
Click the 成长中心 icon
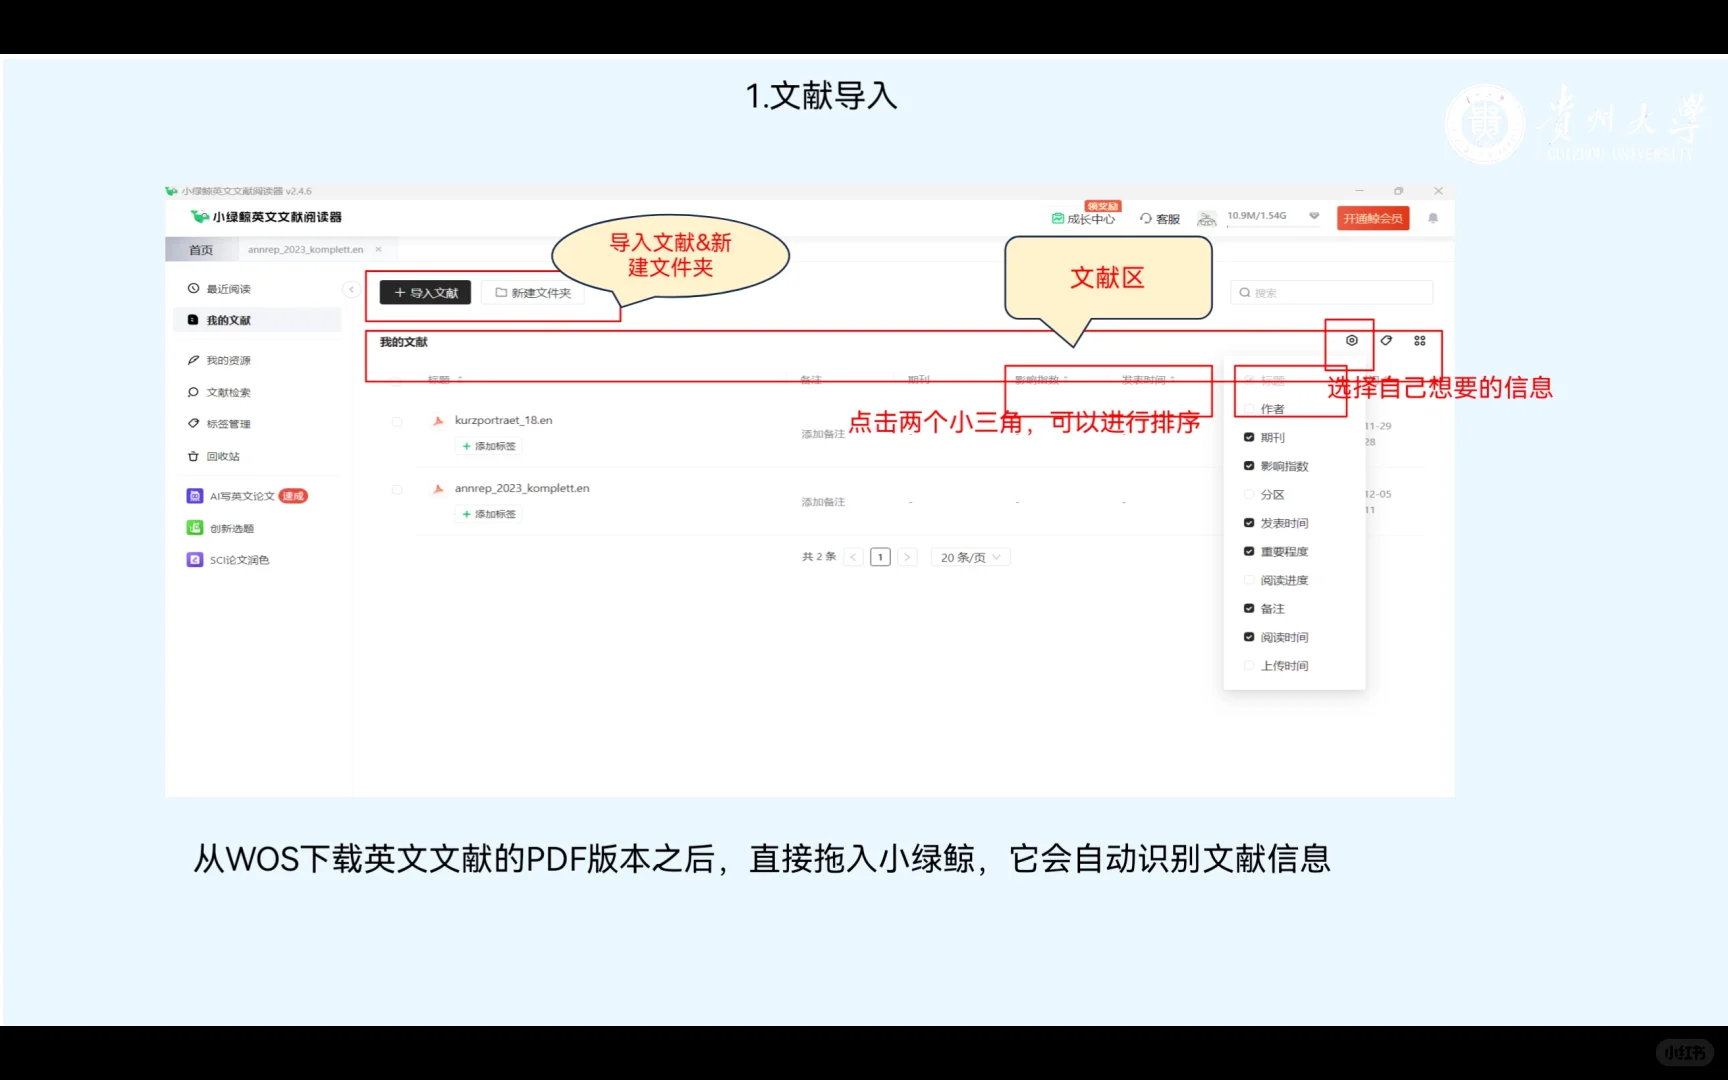1058,218
